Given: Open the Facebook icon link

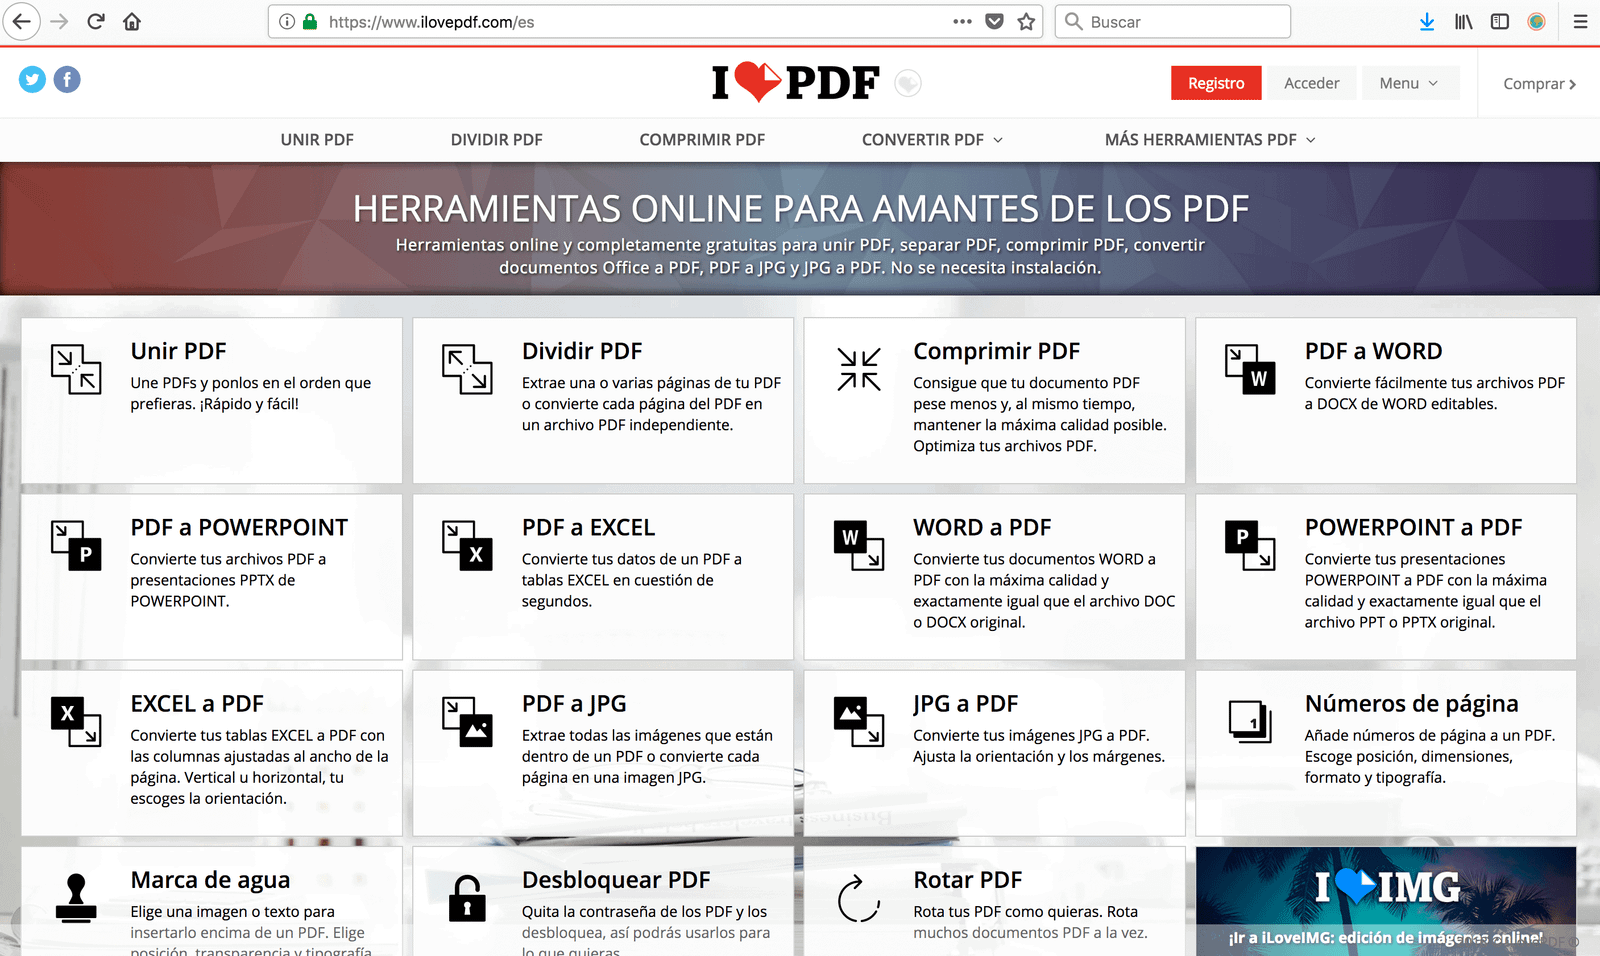Looking at the screenshot, I should click(67, 79).
